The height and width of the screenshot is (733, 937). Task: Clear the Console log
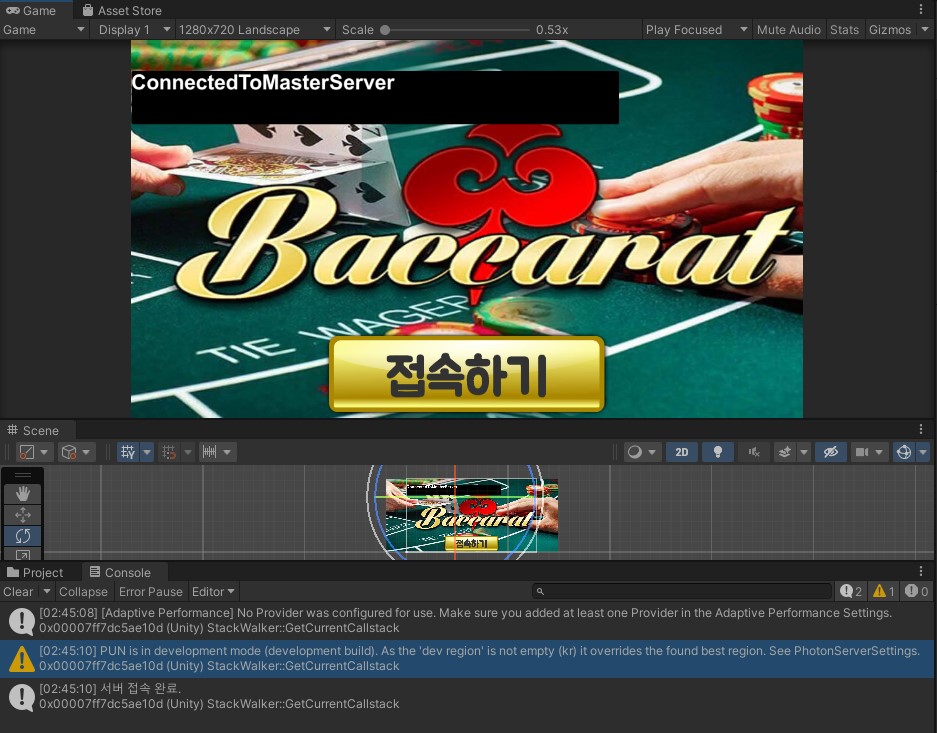(19, 591)
